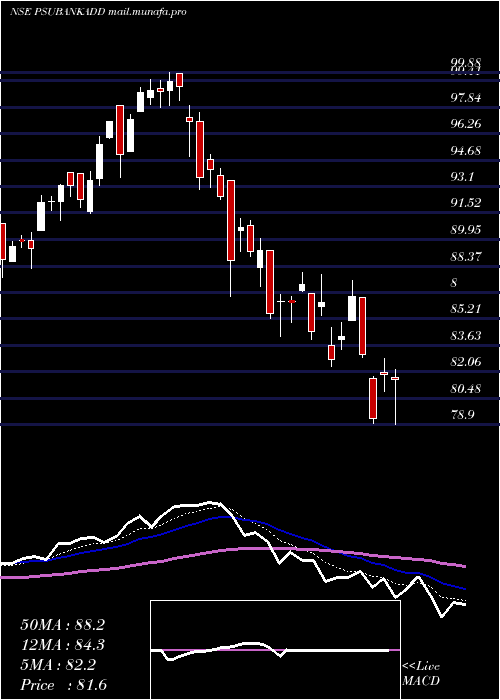Click inside the MACD inset chart

point(275,650)
